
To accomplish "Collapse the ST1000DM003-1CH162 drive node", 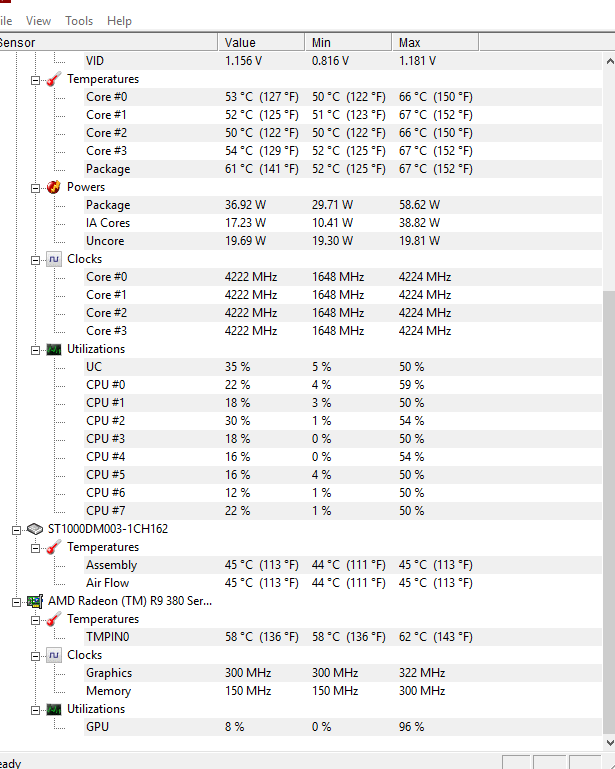I will click(x=17, y=529).
